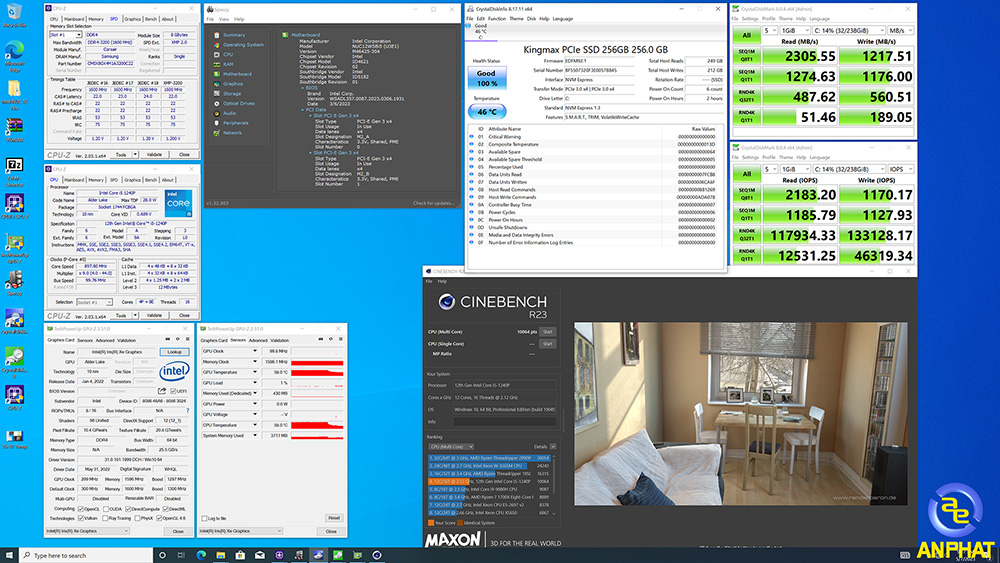Select Graphics section in Speccy sidebar
1000x563 pixels.
(x=233, y=84)
